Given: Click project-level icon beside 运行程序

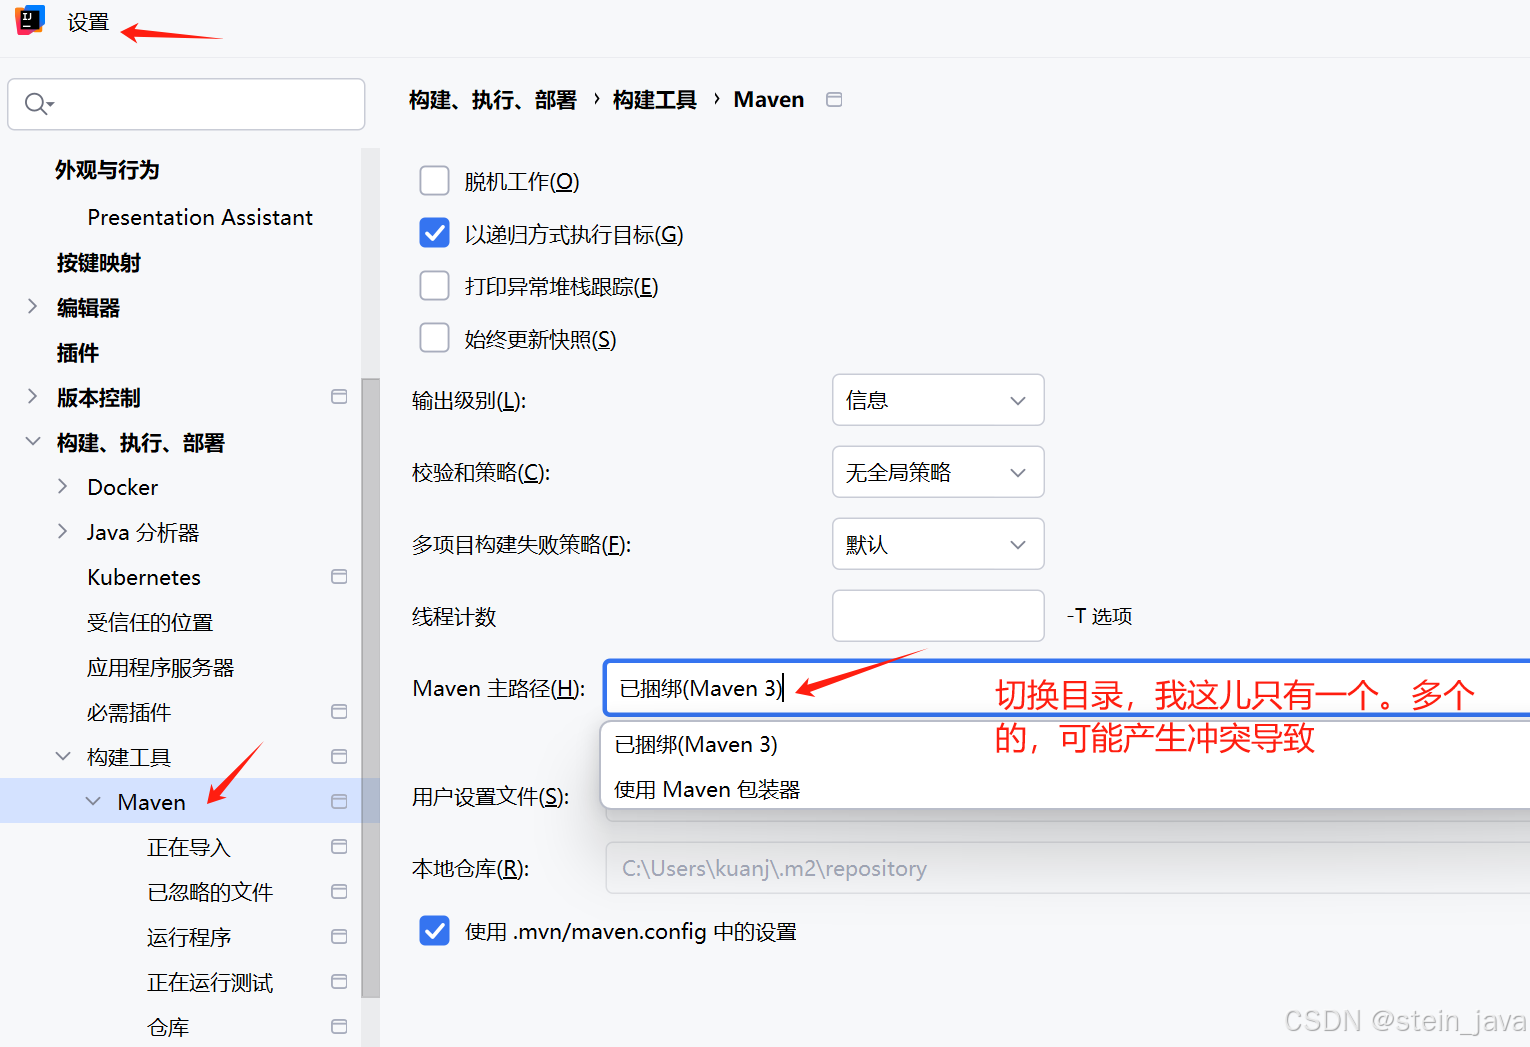Looking at the screenshot, I should click(339, 937).
